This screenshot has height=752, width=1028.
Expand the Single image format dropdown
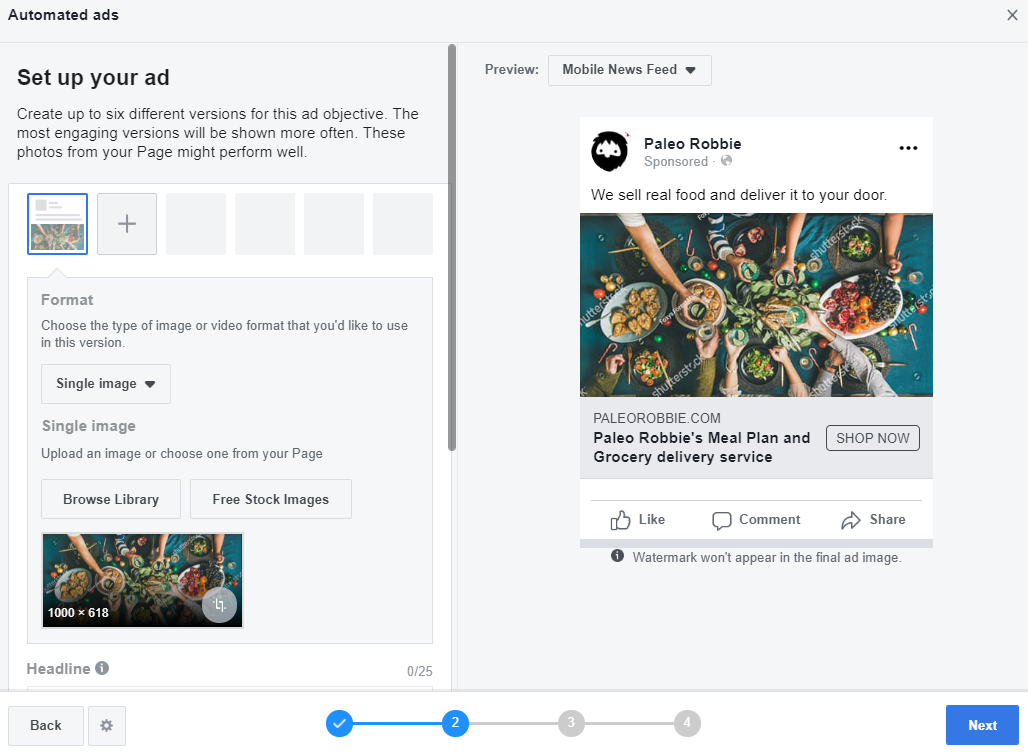106,384
